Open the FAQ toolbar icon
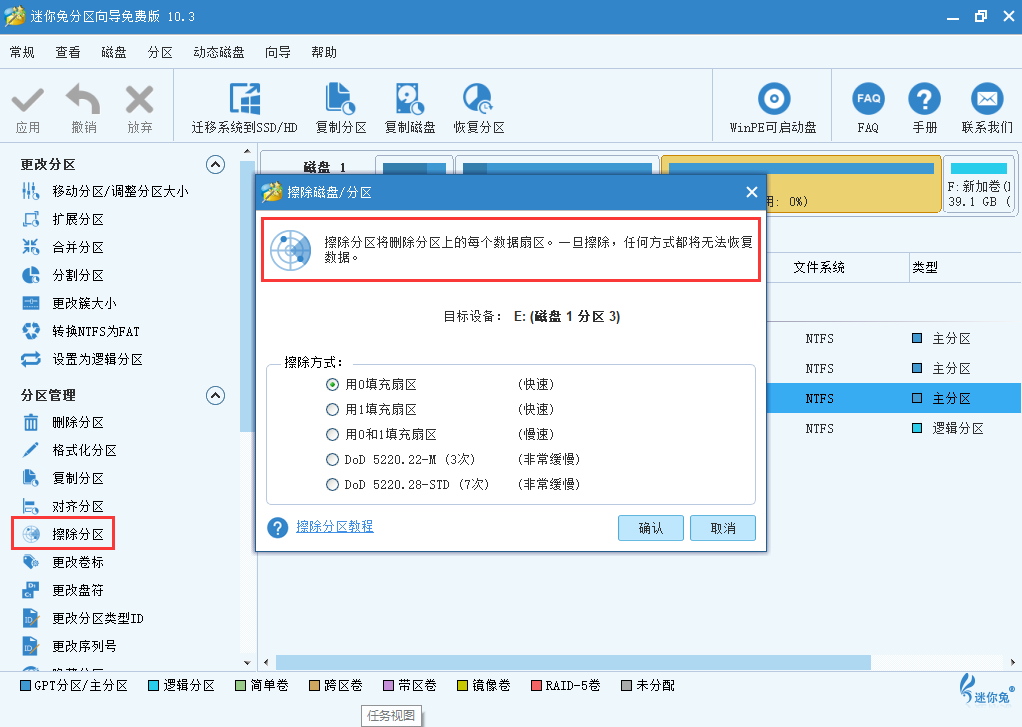 coord(868,99)
